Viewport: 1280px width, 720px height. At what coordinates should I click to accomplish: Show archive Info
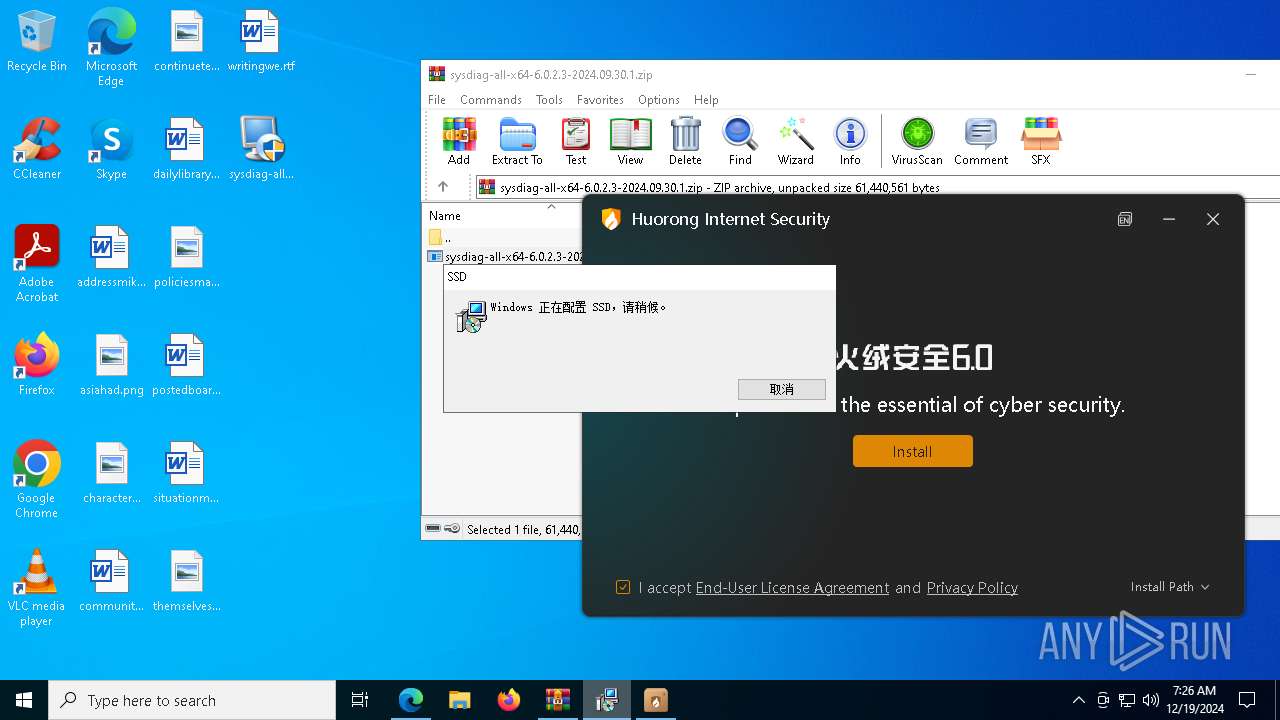[850, 141]
